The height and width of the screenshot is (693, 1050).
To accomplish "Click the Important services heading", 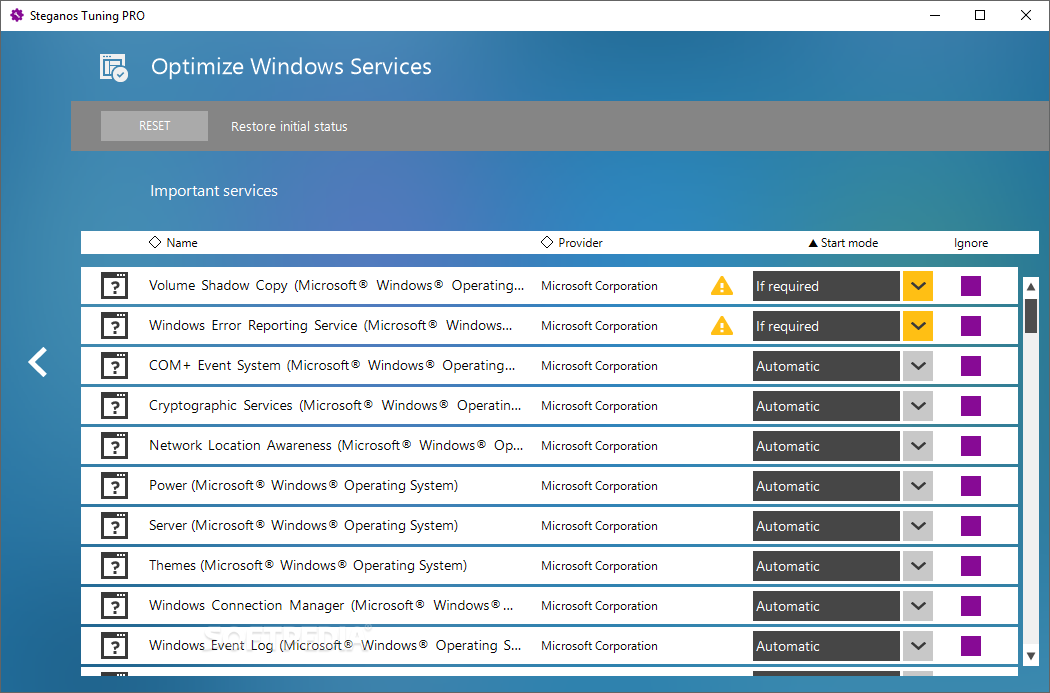I will tap(214, 191).
